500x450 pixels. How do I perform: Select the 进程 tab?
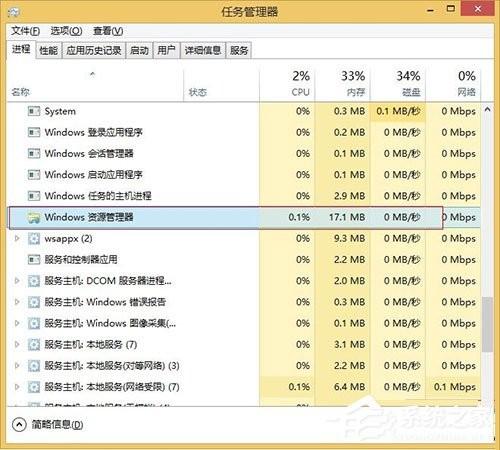point(21,50)
